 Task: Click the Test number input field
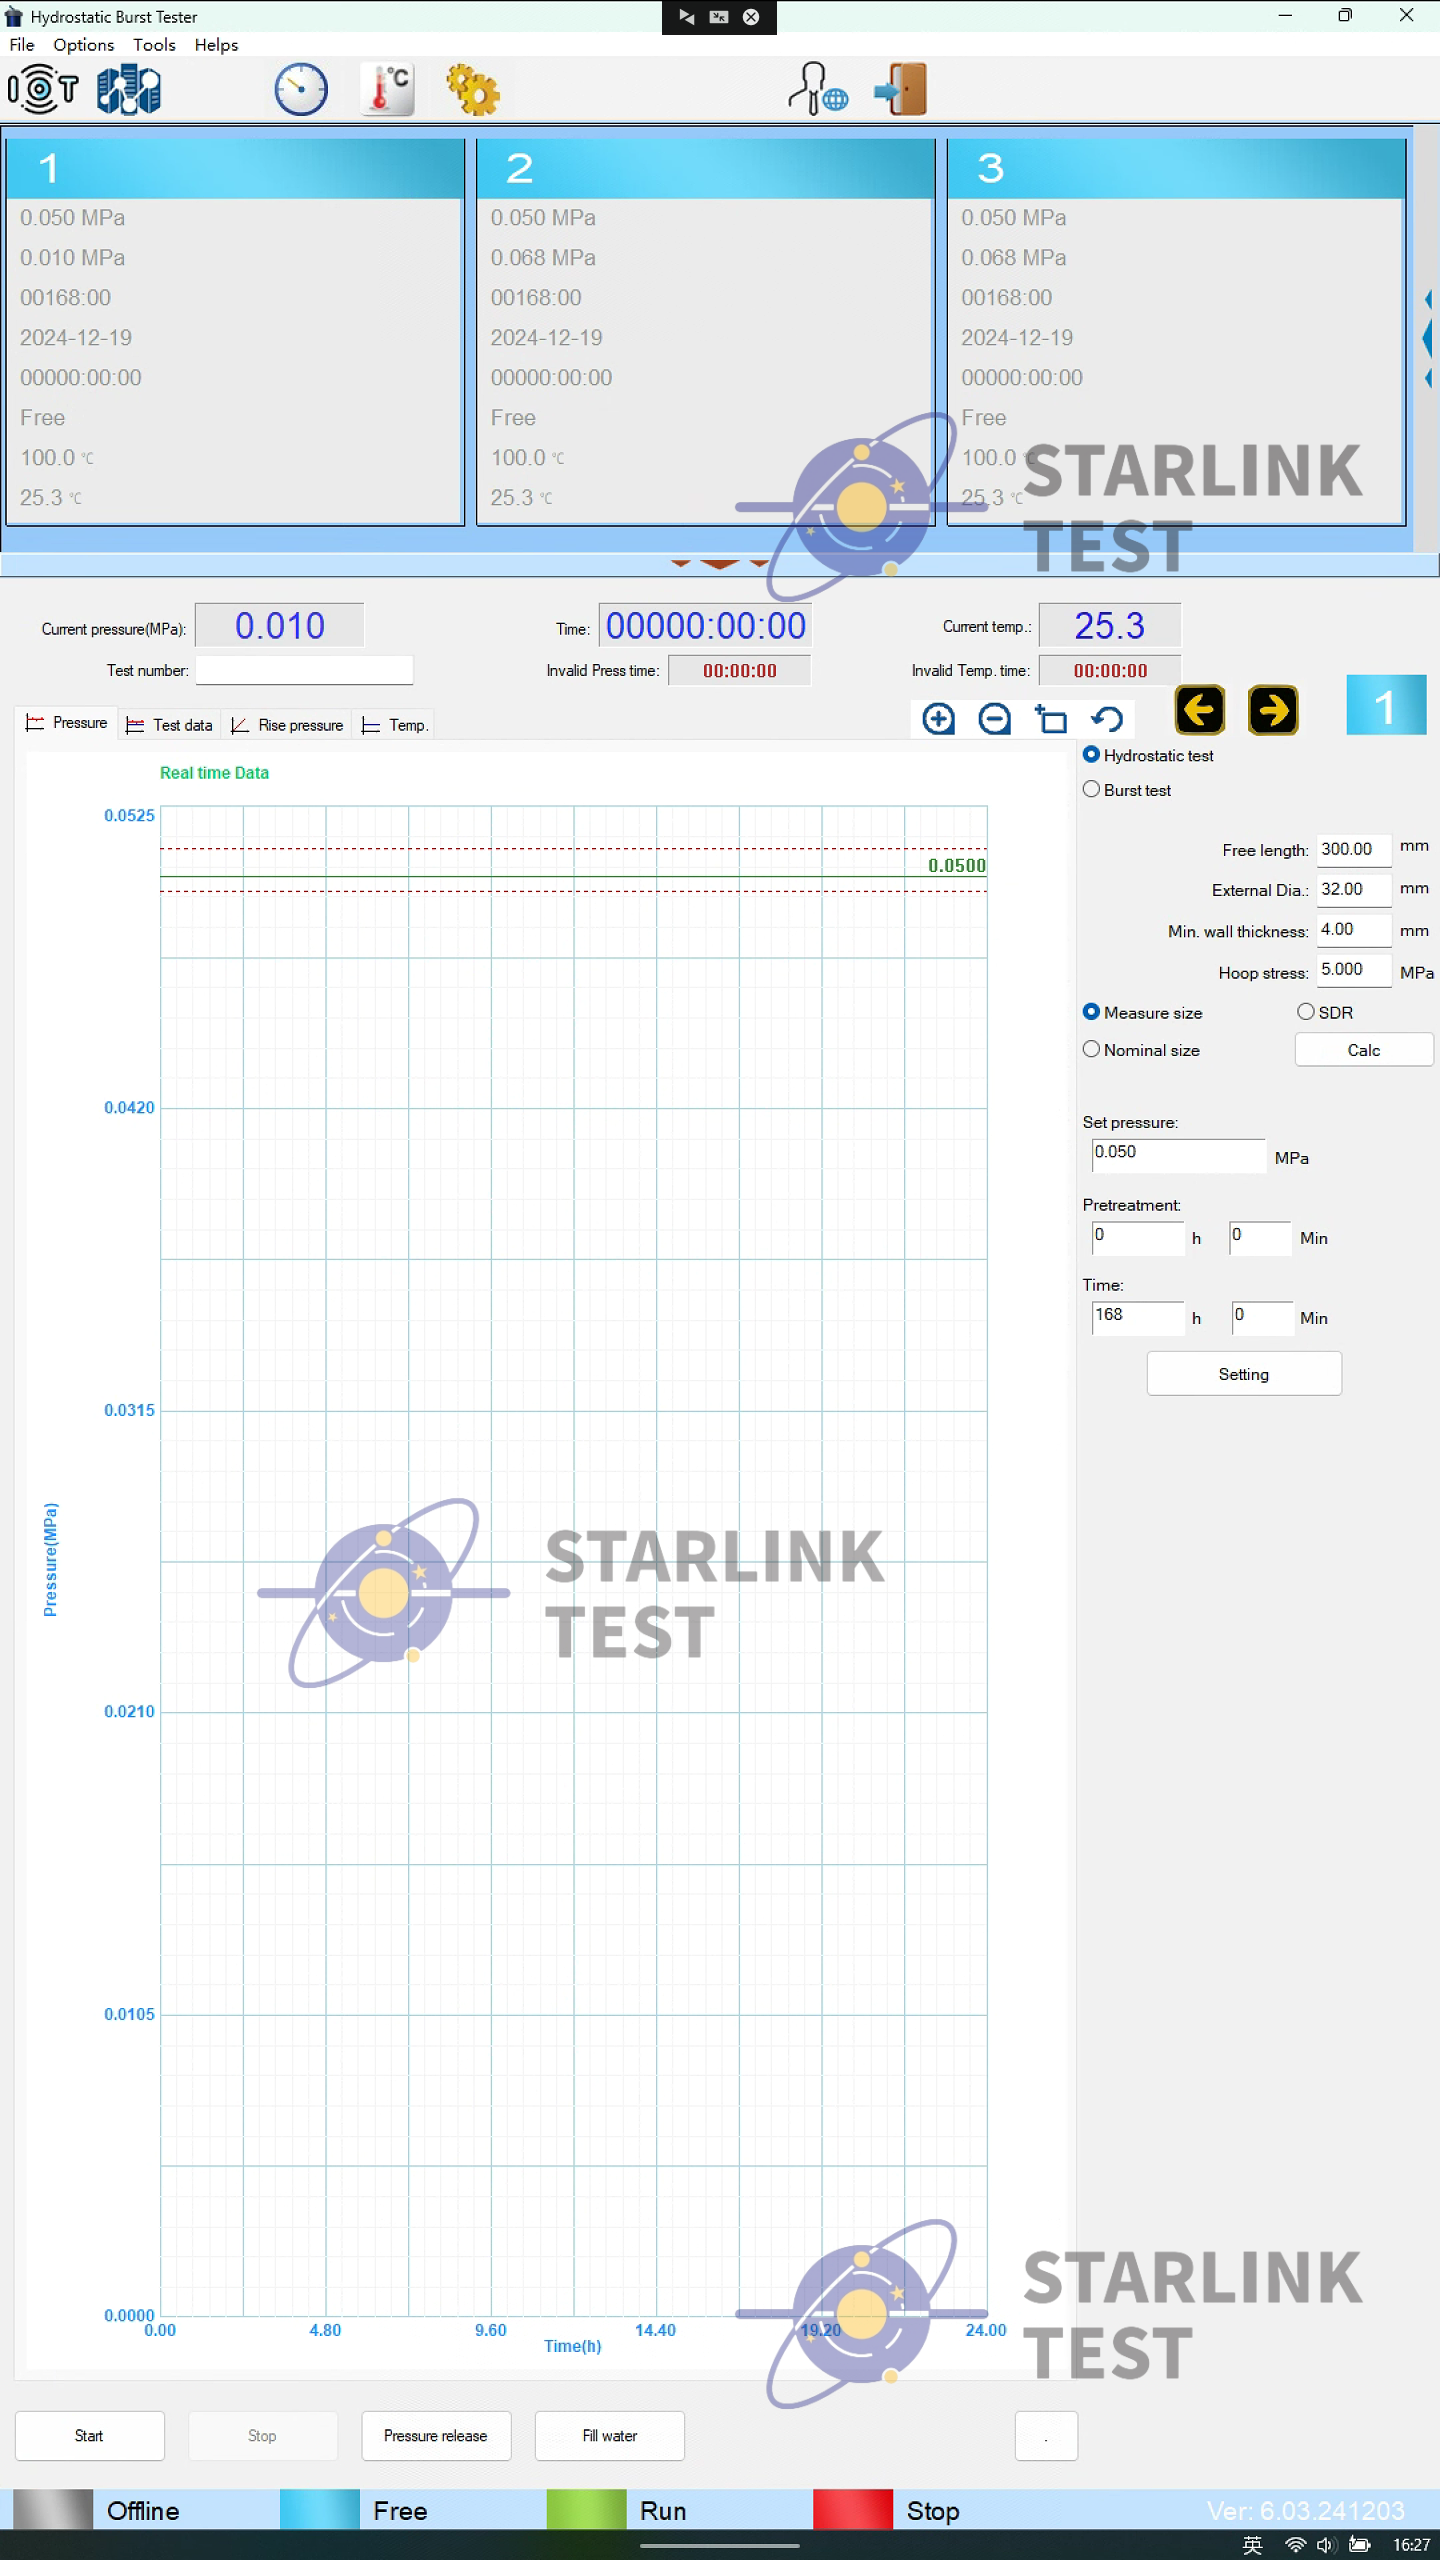coord(305,670)
